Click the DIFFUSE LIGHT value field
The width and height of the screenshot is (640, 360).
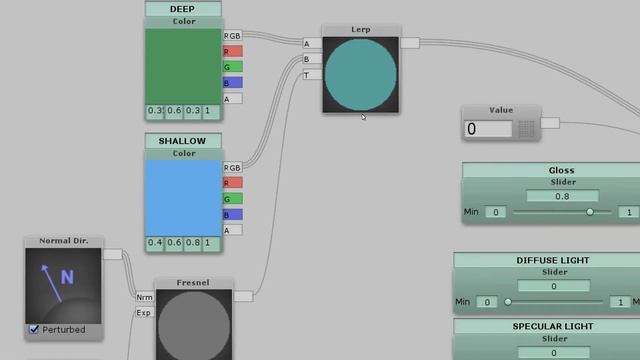[x=553, y=286]
